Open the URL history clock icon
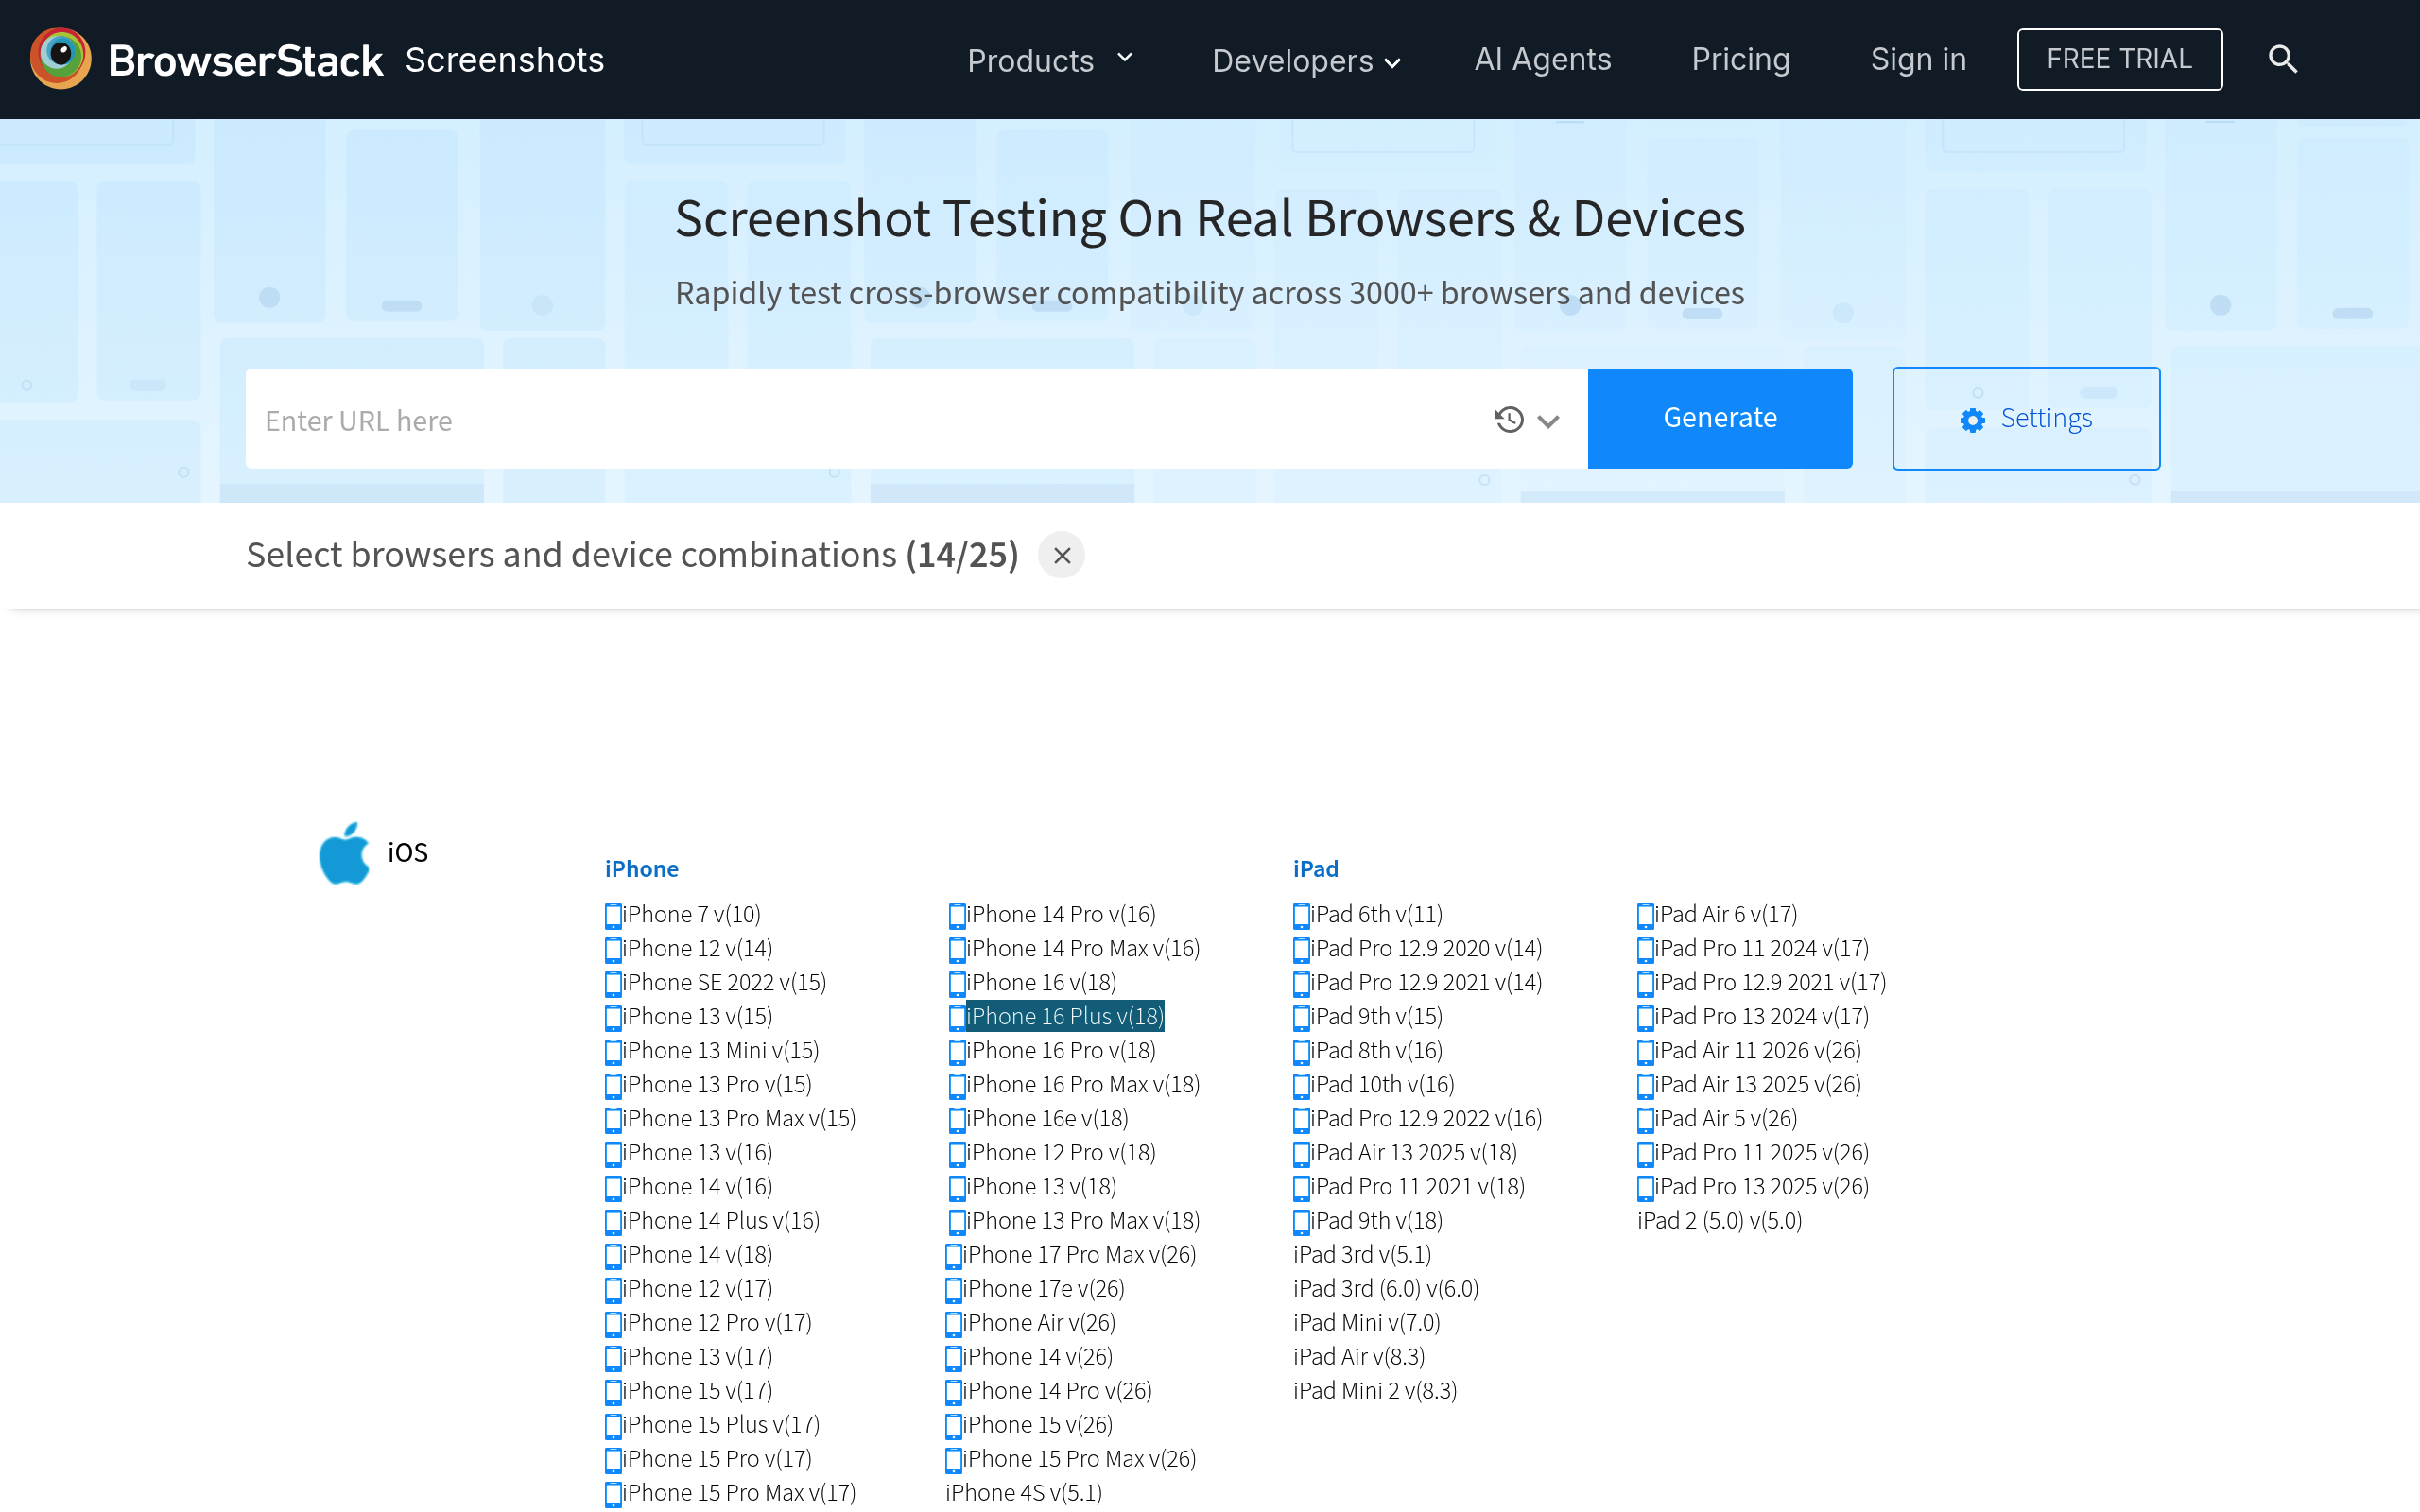The width and height of the screenshot is (2420, 1512). [x=1509, y=420]
